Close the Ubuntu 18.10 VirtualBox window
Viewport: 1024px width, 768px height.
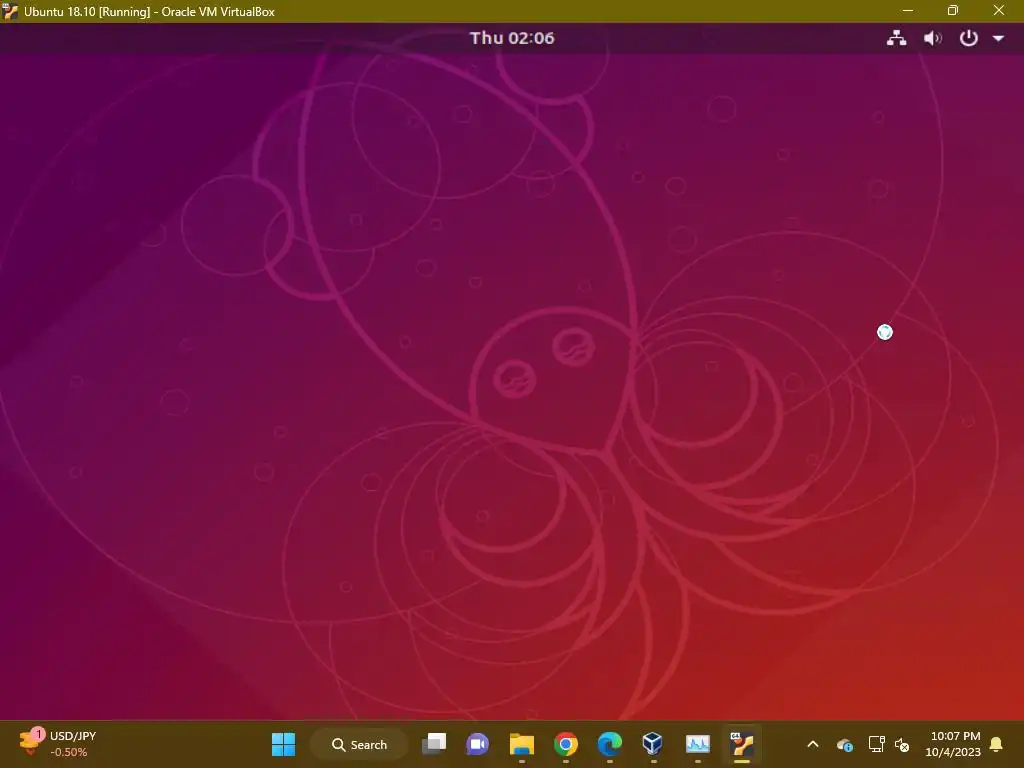[999, 10]
